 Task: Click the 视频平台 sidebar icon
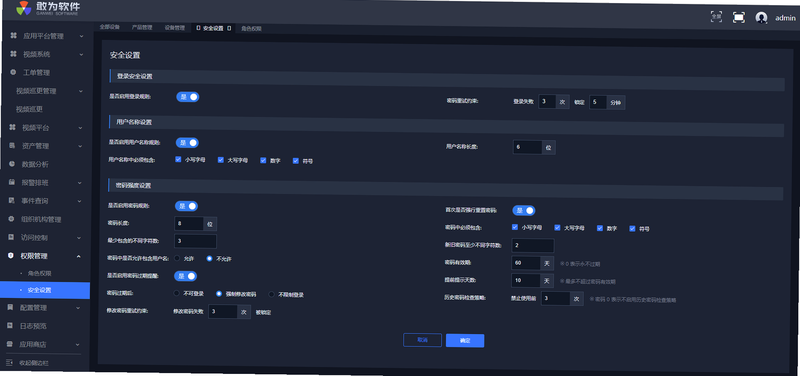(x=13, y=127)
